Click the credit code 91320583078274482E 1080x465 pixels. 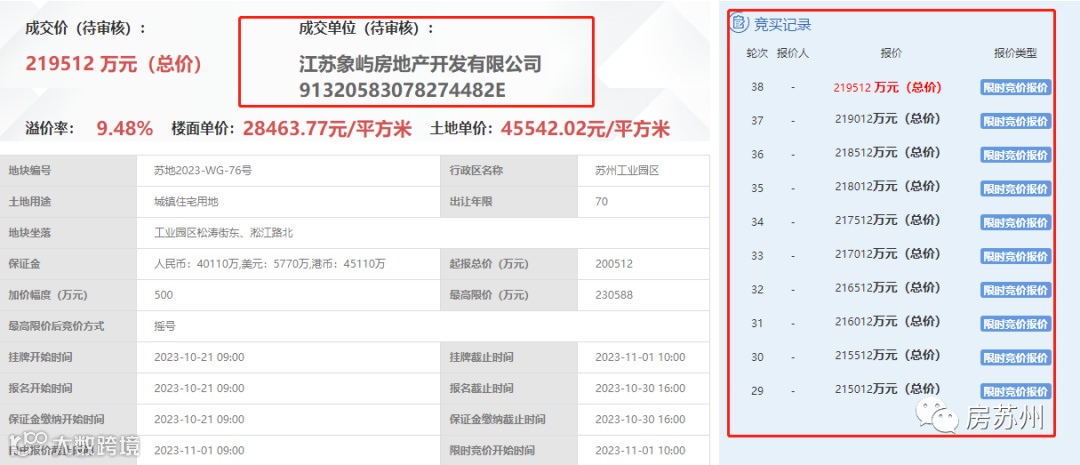point(402,91)
